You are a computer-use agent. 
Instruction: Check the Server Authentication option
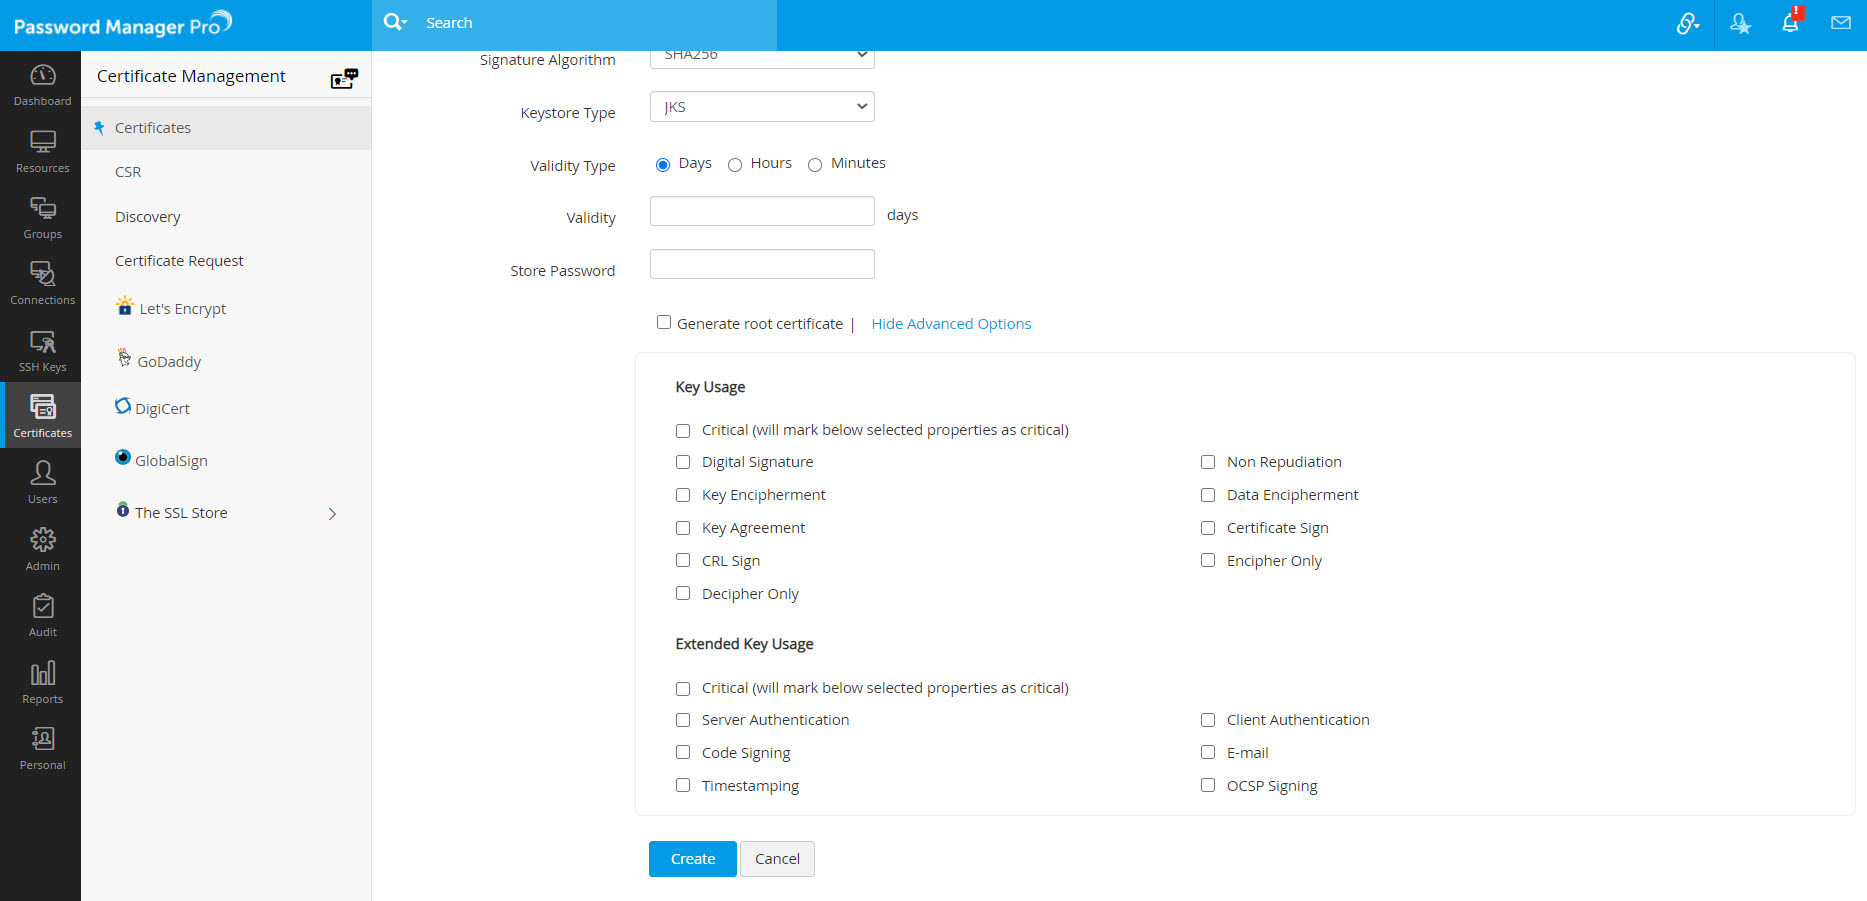(683, 720)
